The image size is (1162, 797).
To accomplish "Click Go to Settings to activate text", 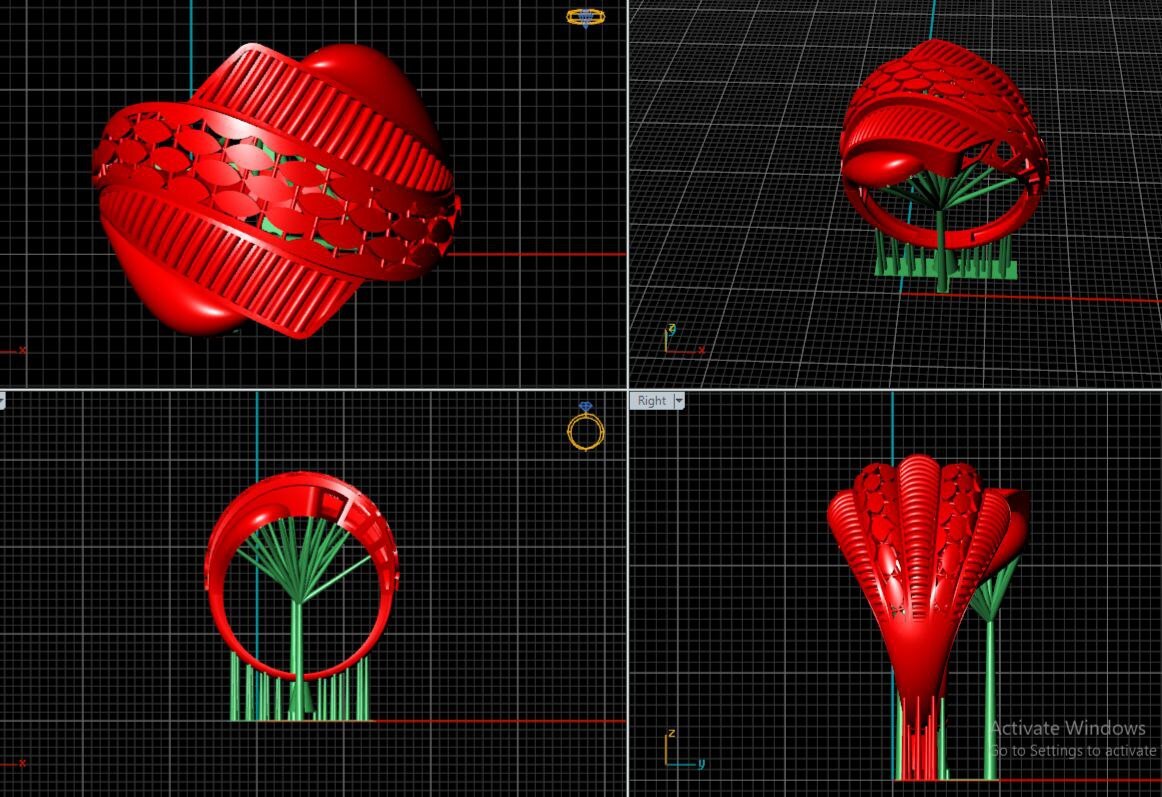I will click(1073, 750).
